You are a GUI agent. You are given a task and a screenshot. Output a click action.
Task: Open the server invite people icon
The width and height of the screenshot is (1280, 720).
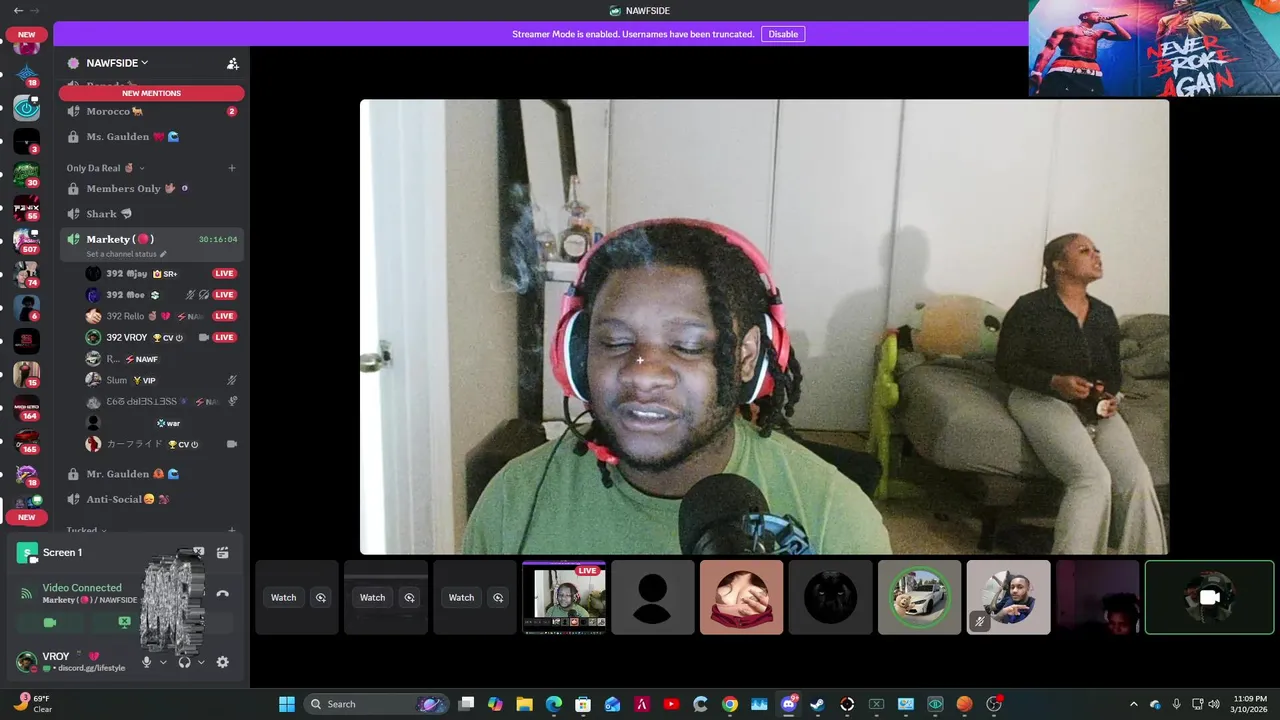233,63
